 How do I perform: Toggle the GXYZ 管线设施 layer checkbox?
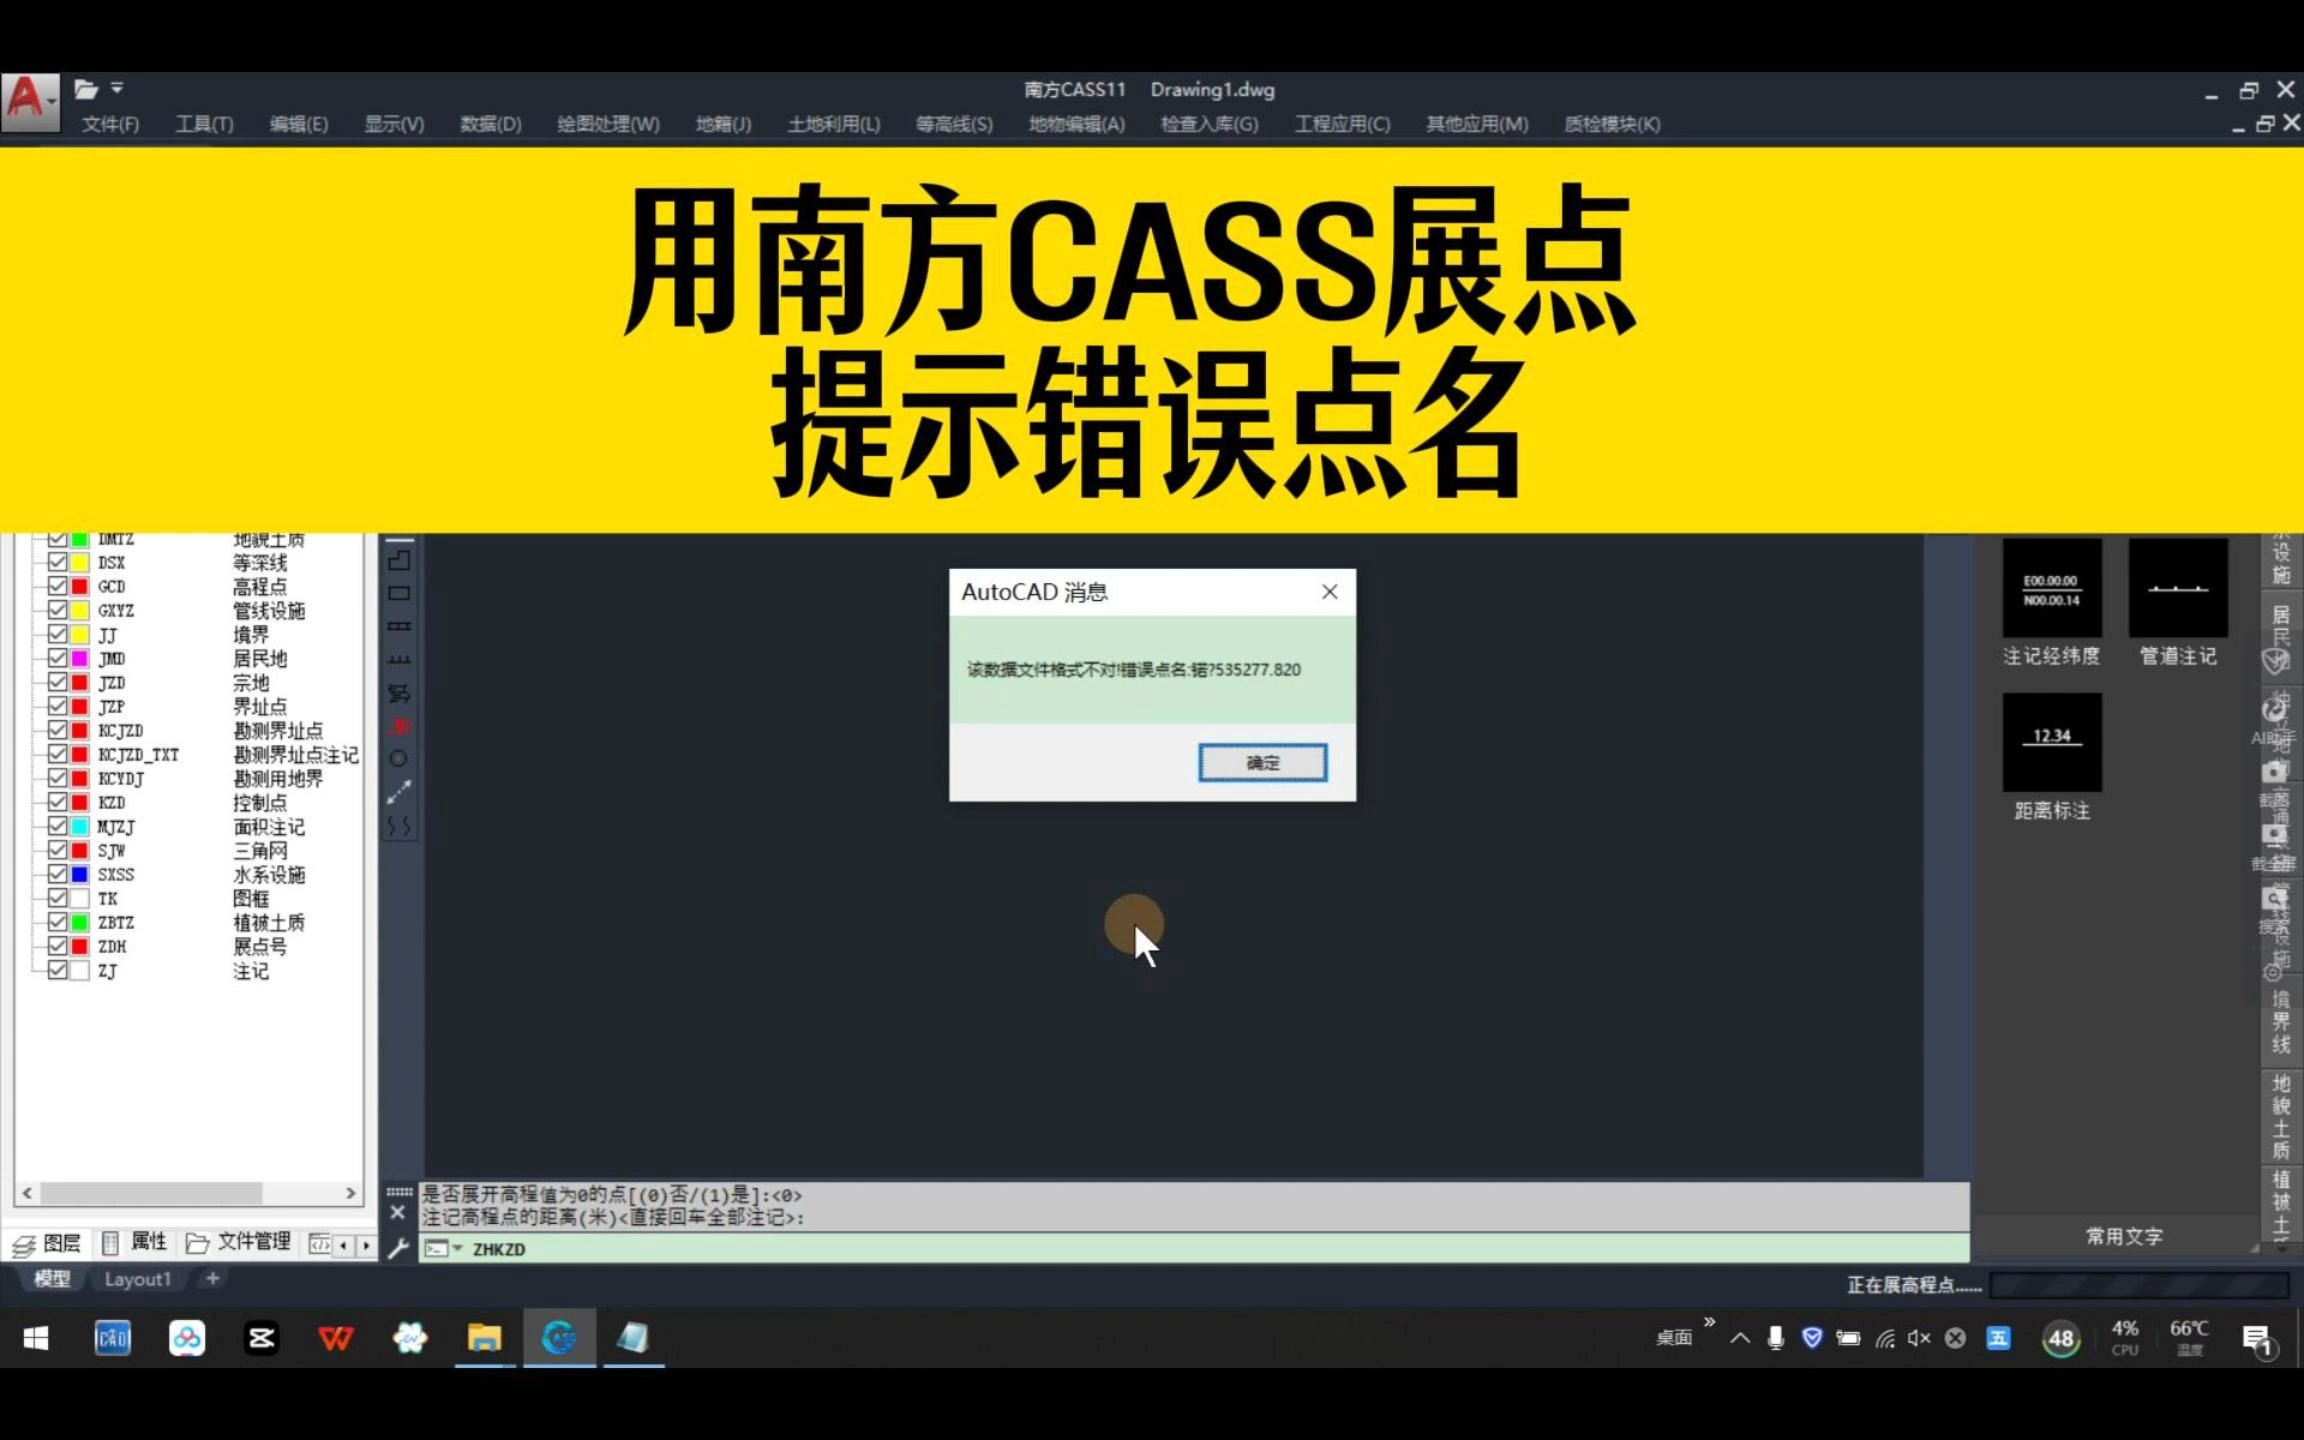57,610
